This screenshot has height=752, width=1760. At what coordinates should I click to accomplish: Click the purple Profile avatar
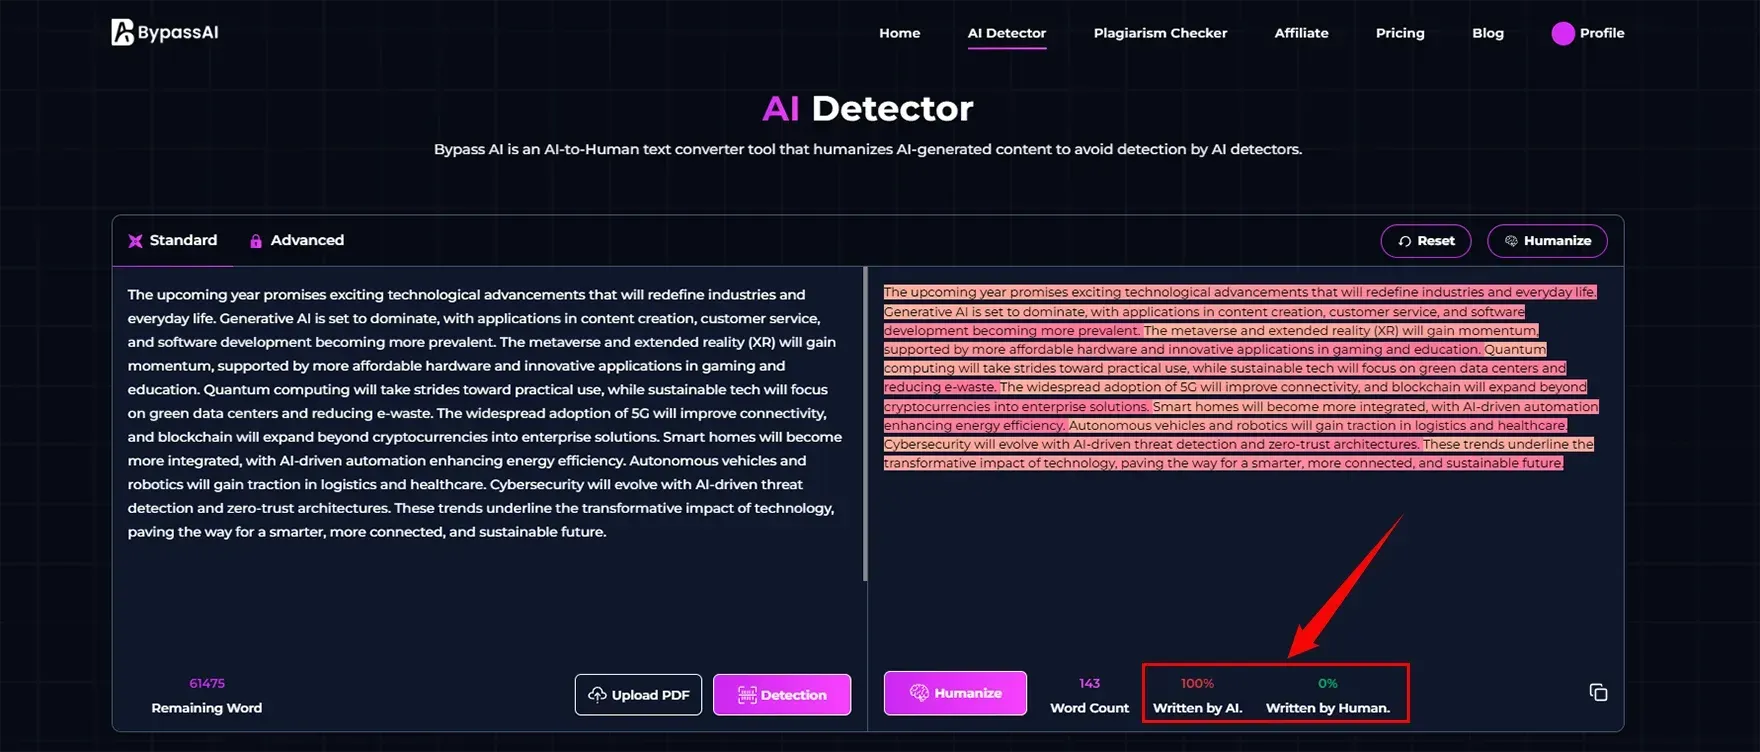[1563, 33]
